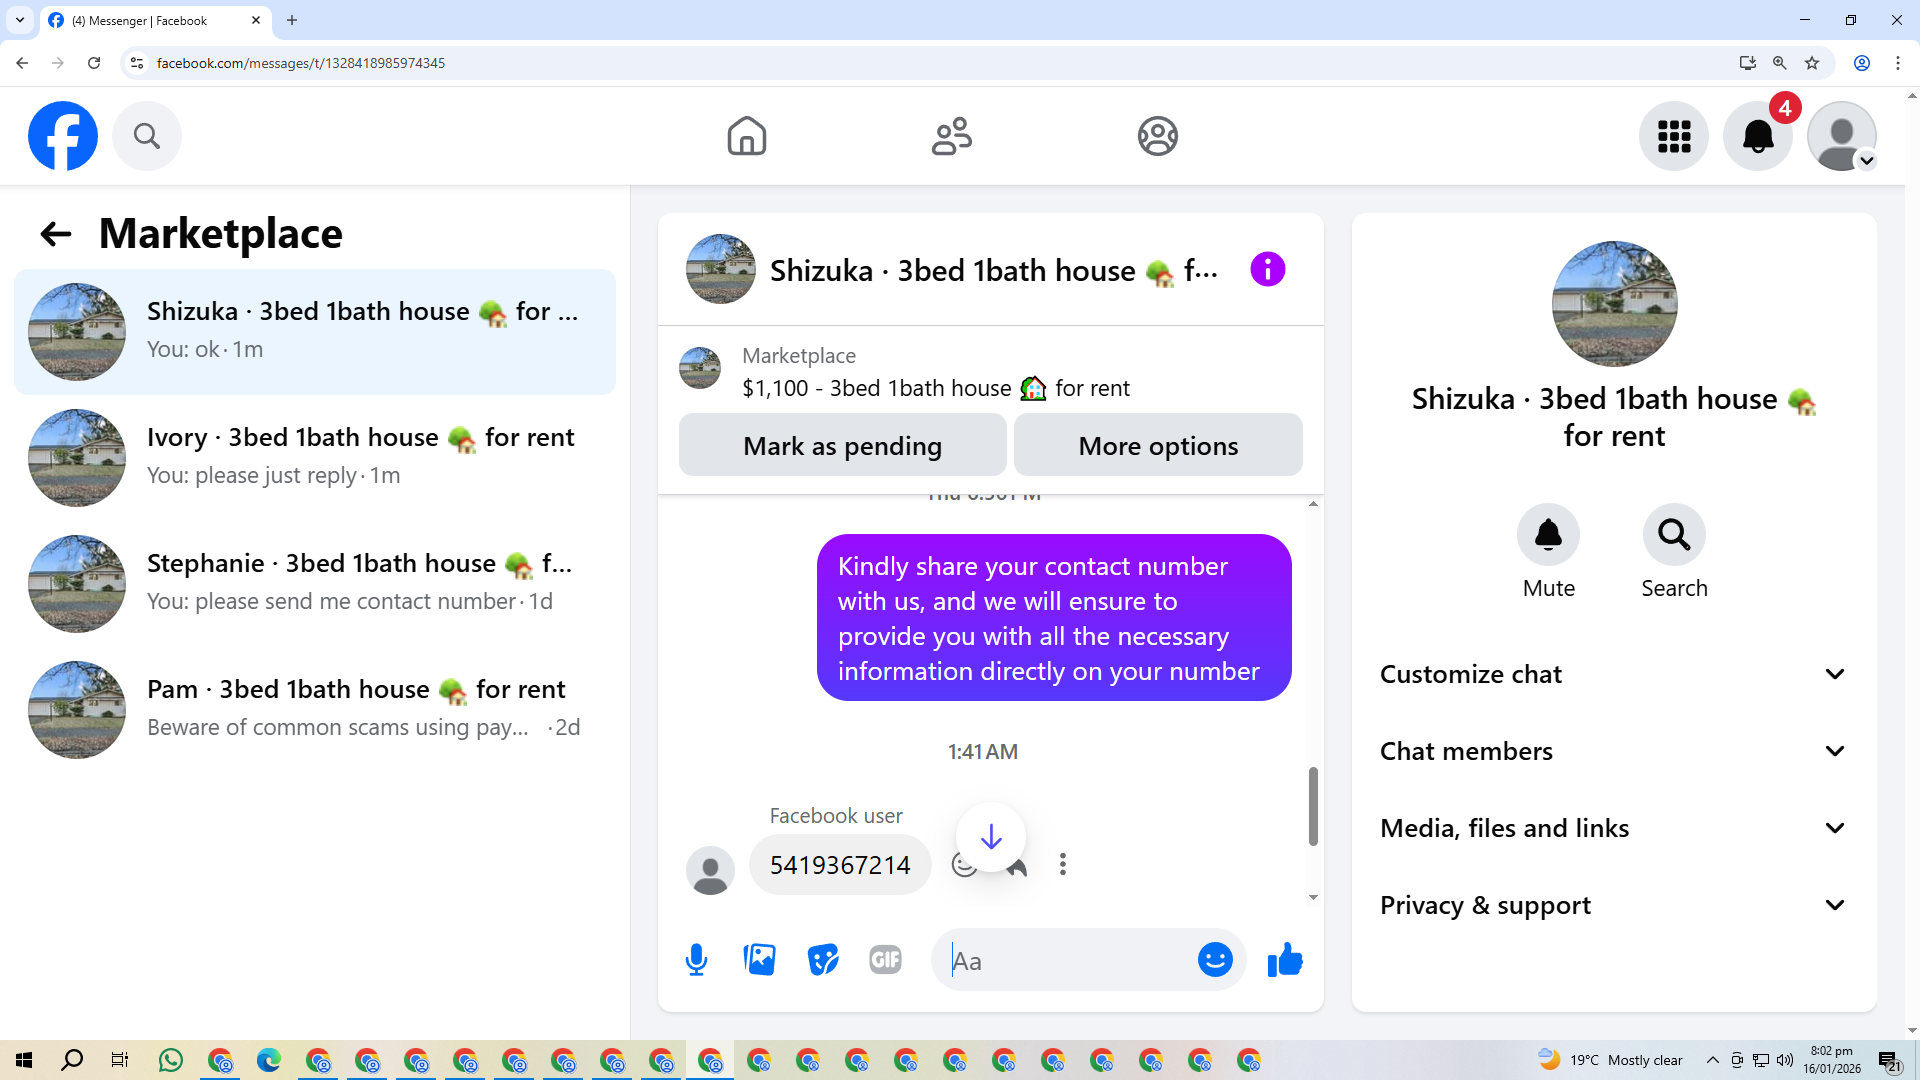
Task: Jump to latest message arrow
Action: 990,837
